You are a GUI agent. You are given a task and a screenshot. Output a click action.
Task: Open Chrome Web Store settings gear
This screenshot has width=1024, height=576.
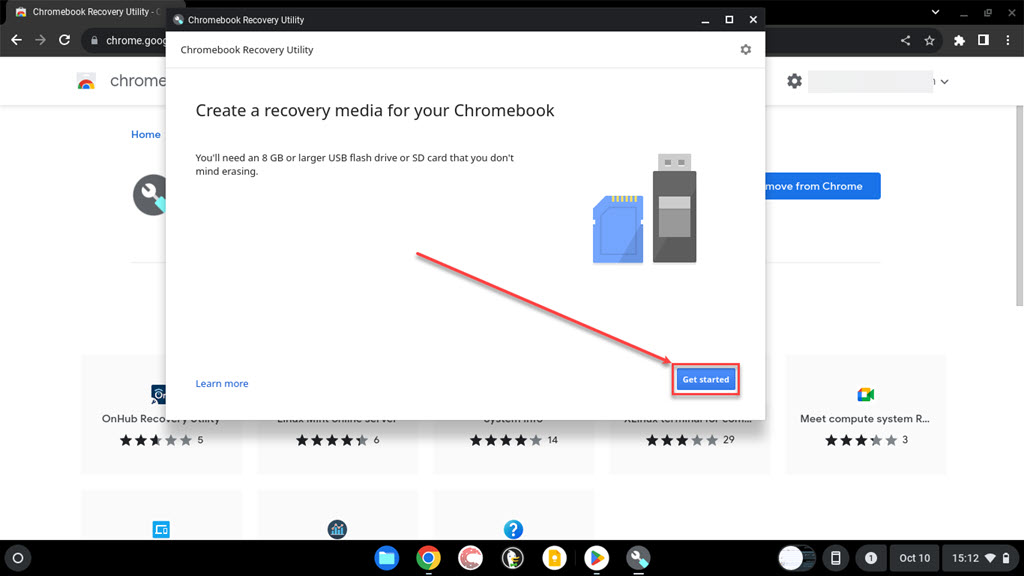click(794, 81)
